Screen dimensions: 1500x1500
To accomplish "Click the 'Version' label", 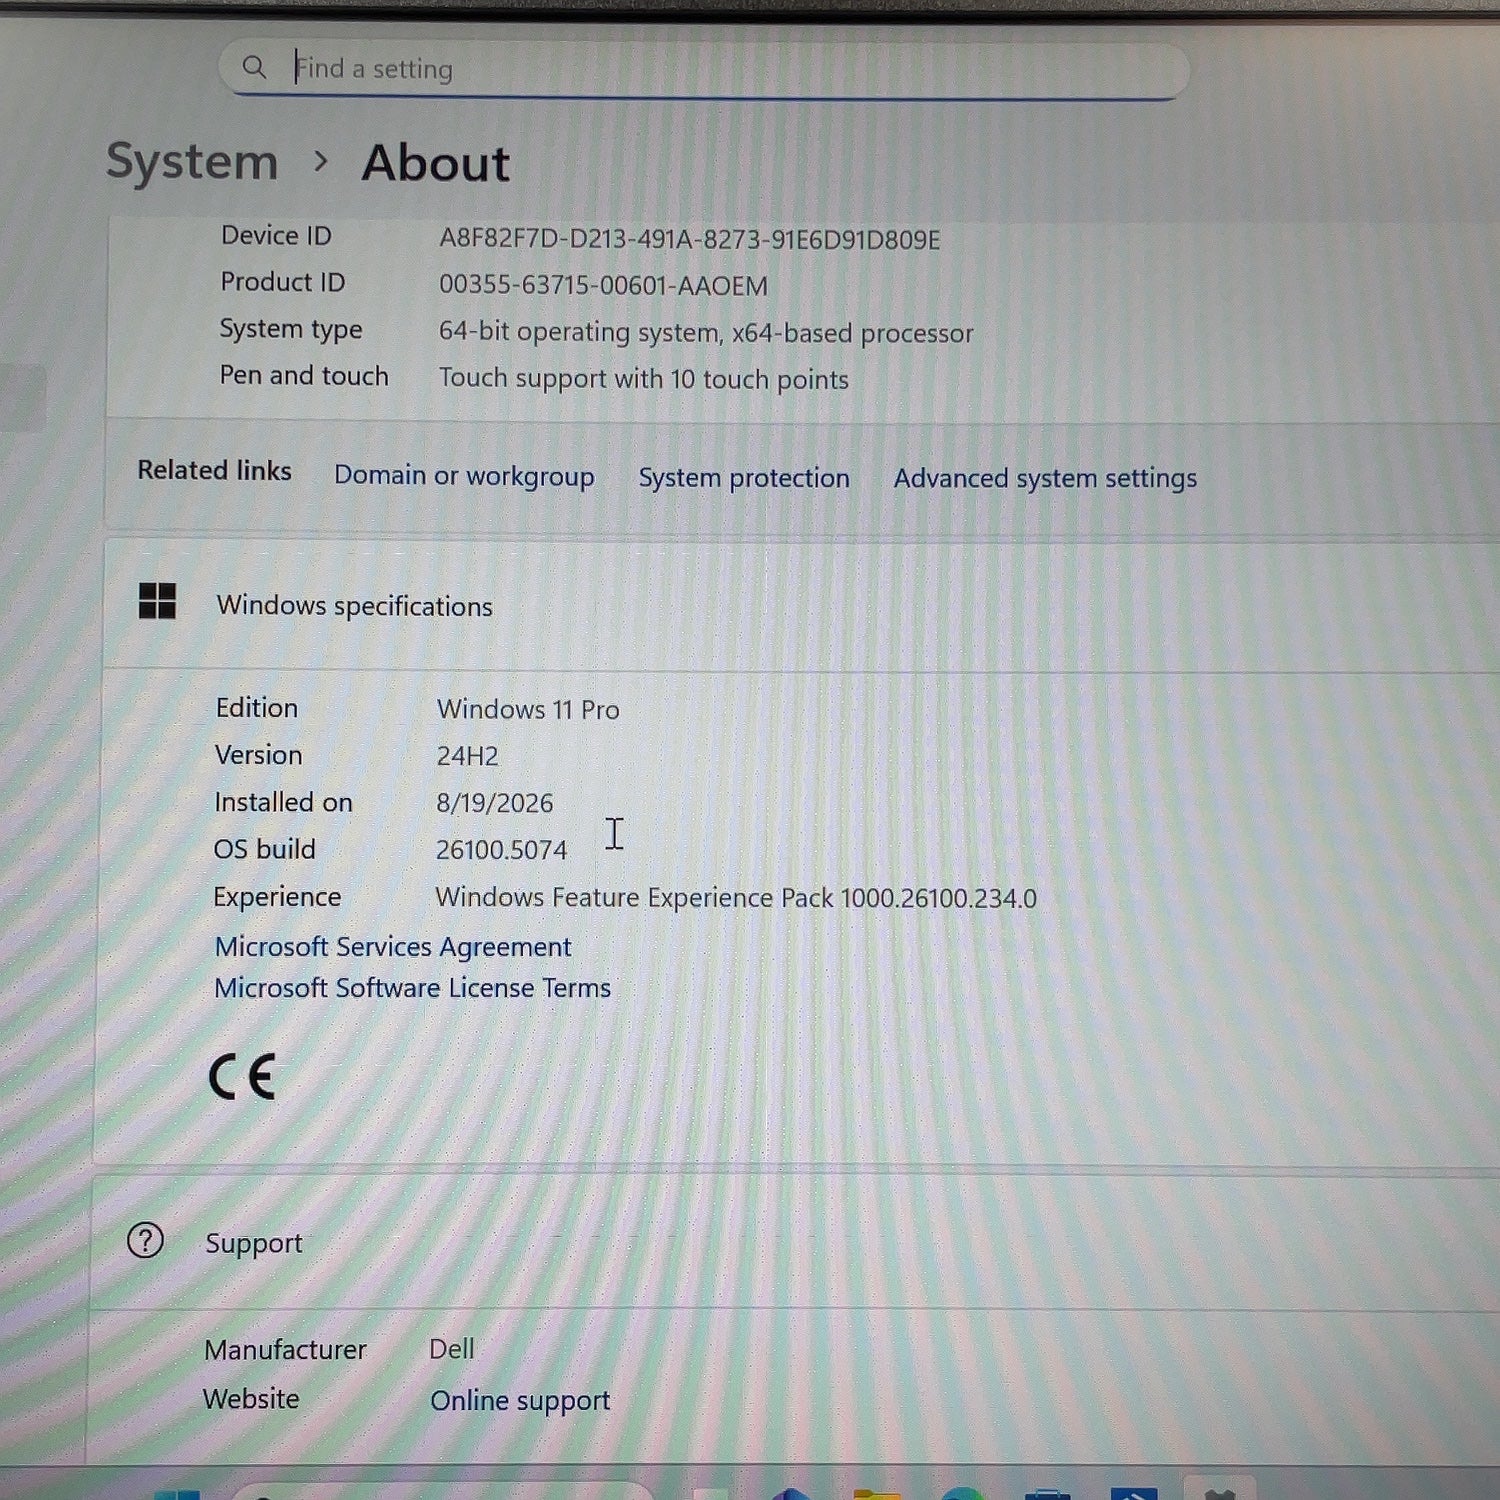I will [258, 755].
